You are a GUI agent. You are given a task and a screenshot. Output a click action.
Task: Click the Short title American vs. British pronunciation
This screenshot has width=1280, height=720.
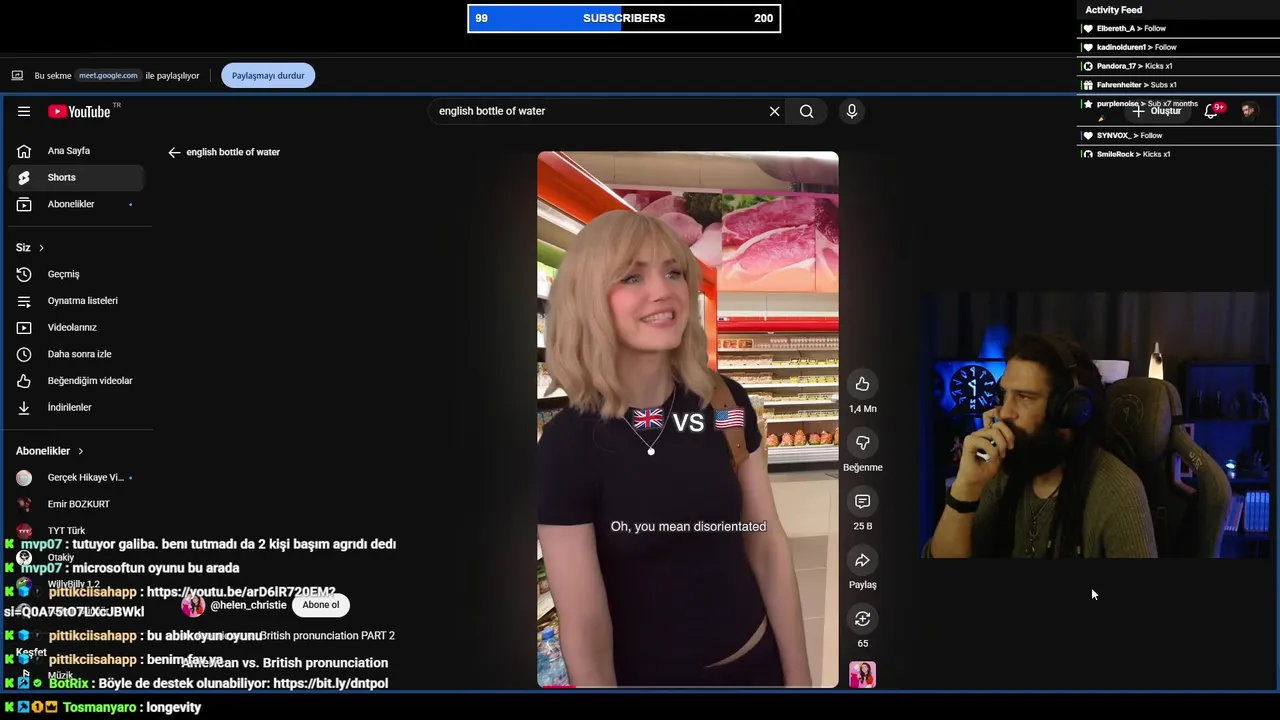coord(285,663)
